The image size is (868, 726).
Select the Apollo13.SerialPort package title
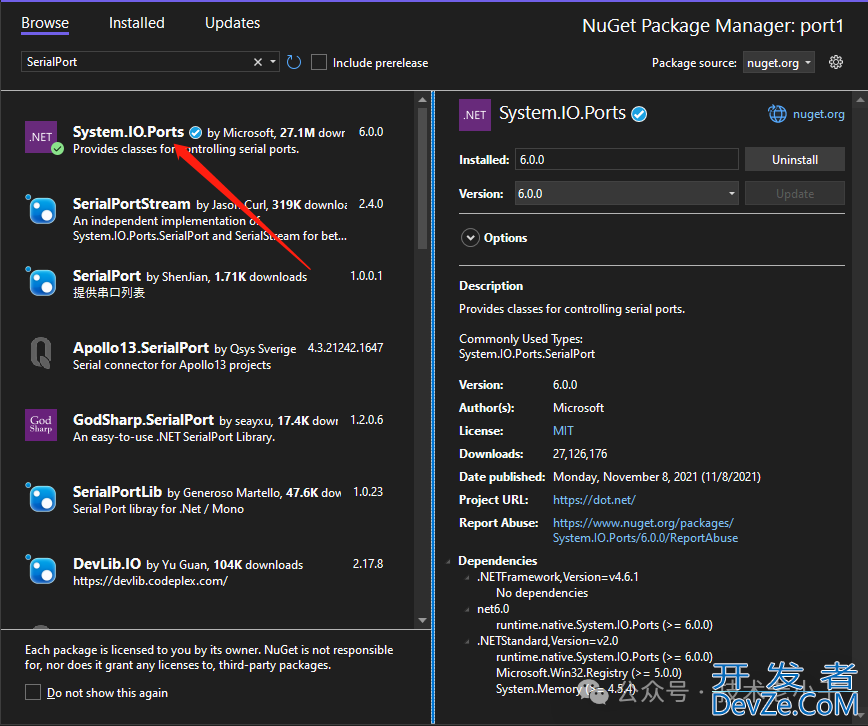coord(141,348)
